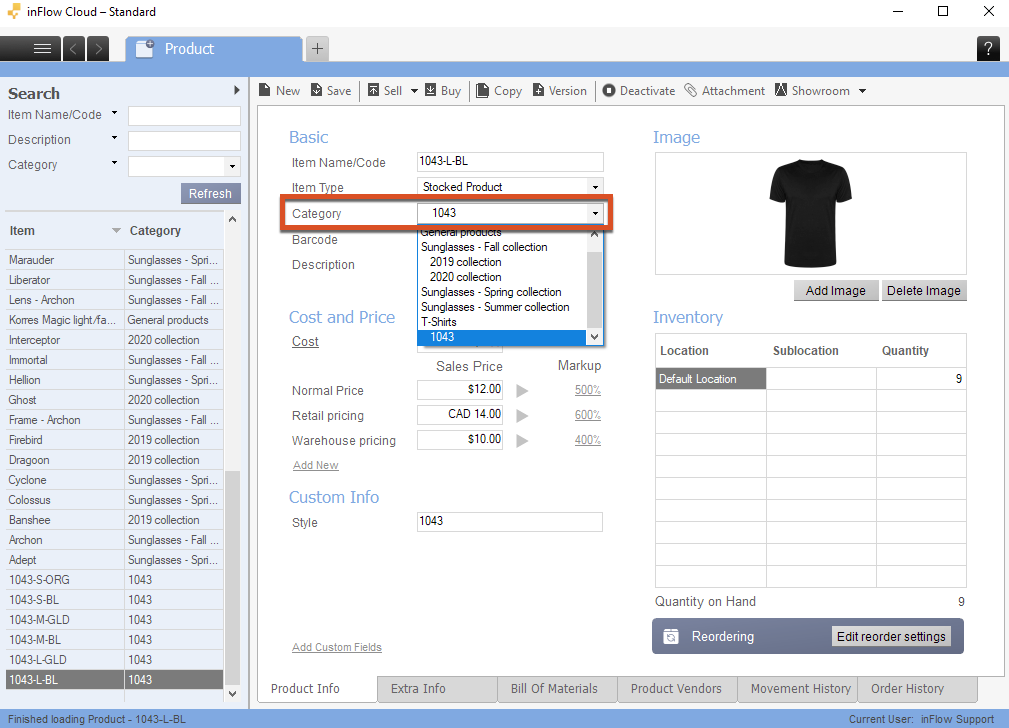
Task: Click the New product toolbar icon
Action: [265, 91]
